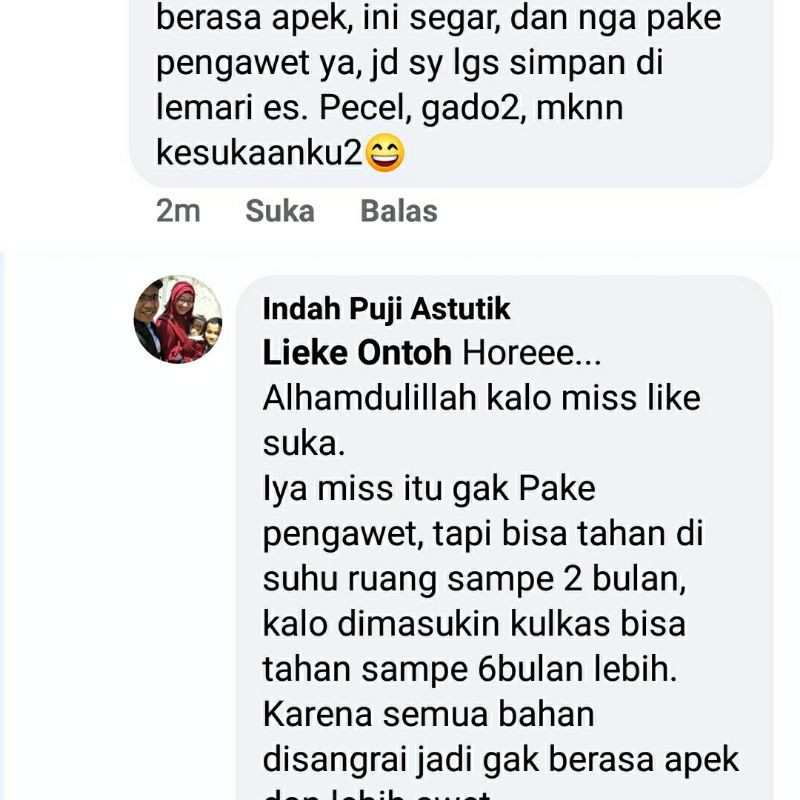Reply to the comment using Balas
The width and height of the screenshot is (800, 800).
click(x=399, y=211)
